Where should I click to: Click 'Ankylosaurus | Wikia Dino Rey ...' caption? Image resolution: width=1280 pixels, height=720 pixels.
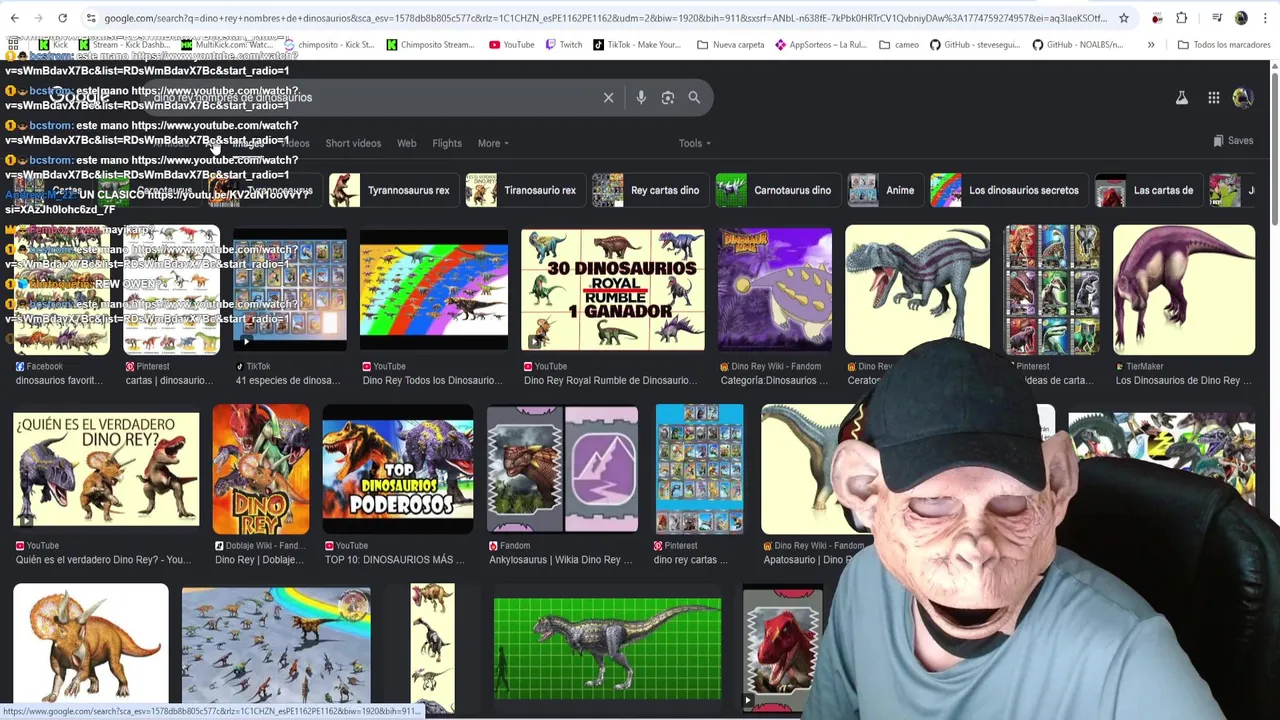pos(561,560)
